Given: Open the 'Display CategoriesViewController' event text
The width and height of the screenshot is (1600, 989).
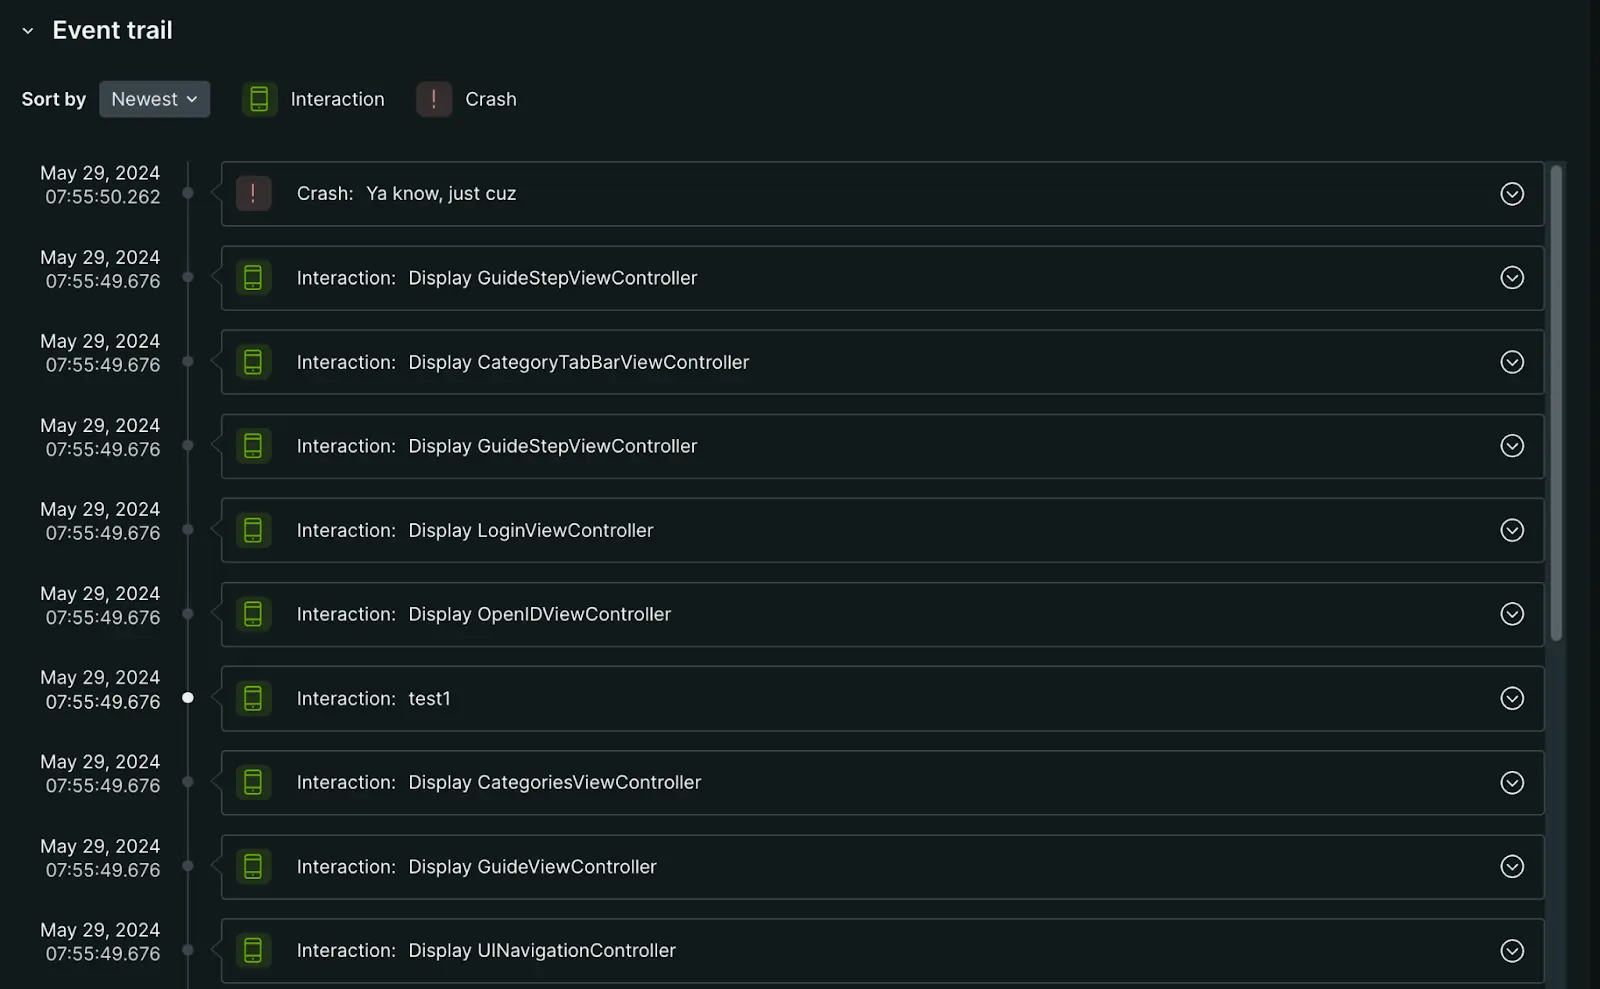Looking at the screenshot, I should pyautogui.click(x=554, y=782).
